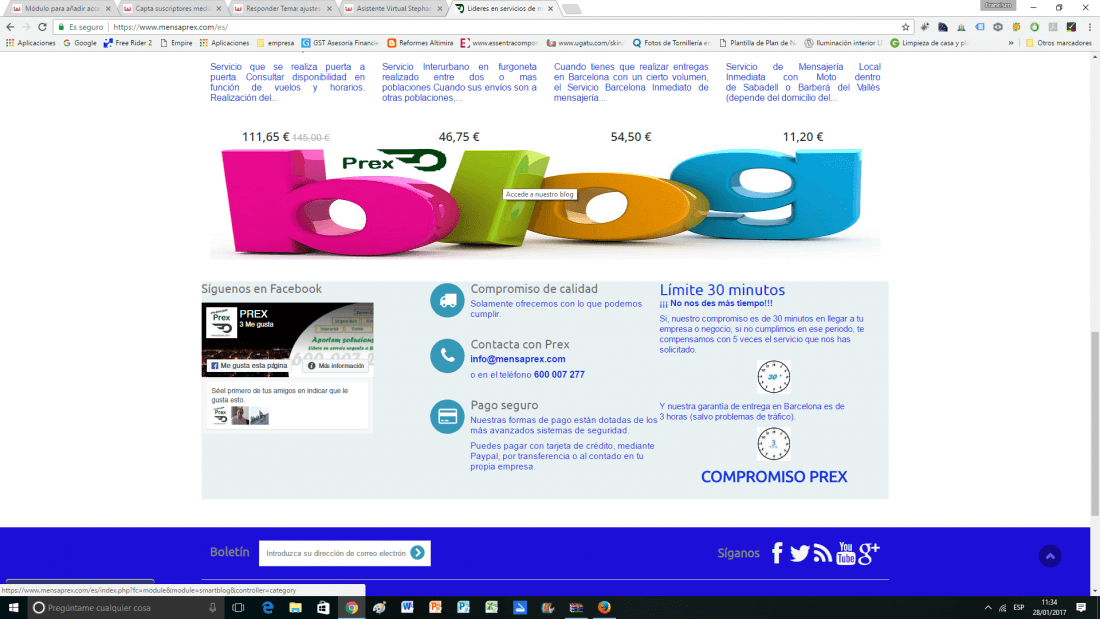Open File Explorer from taskbar
The width and height of the screenshot is (1100, 619).
(295, 608)
